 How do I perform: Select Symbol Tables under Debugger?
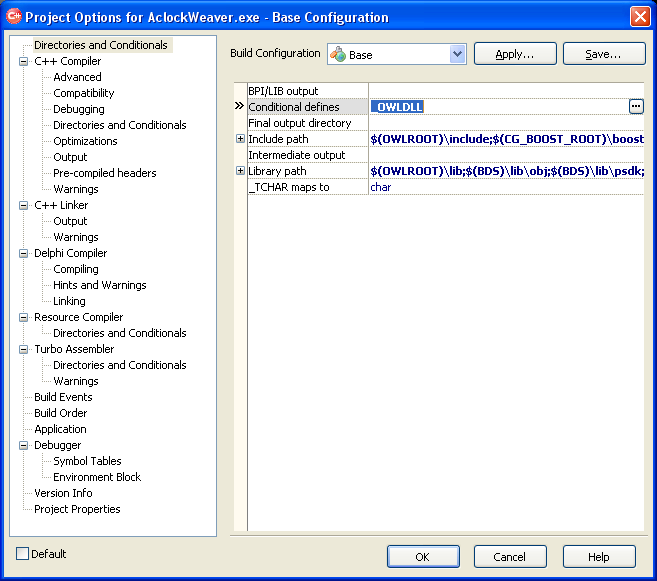point(87,461)
